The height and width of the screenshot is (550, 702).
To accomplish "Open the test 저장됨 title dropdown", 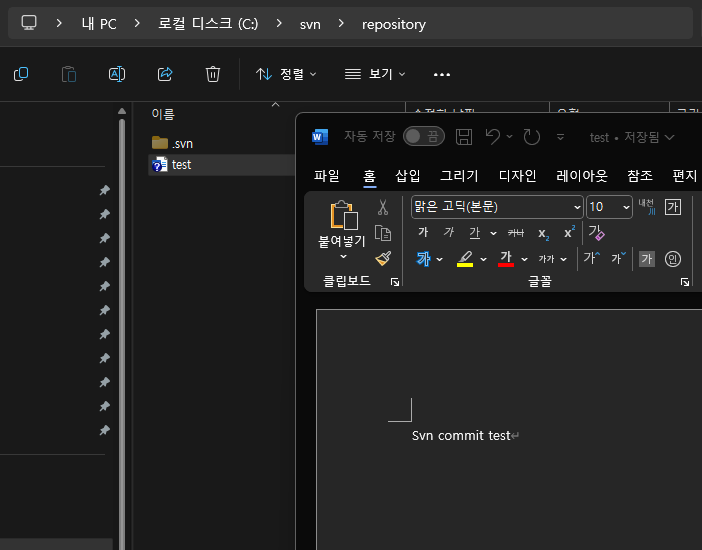I will pos(632,137).
